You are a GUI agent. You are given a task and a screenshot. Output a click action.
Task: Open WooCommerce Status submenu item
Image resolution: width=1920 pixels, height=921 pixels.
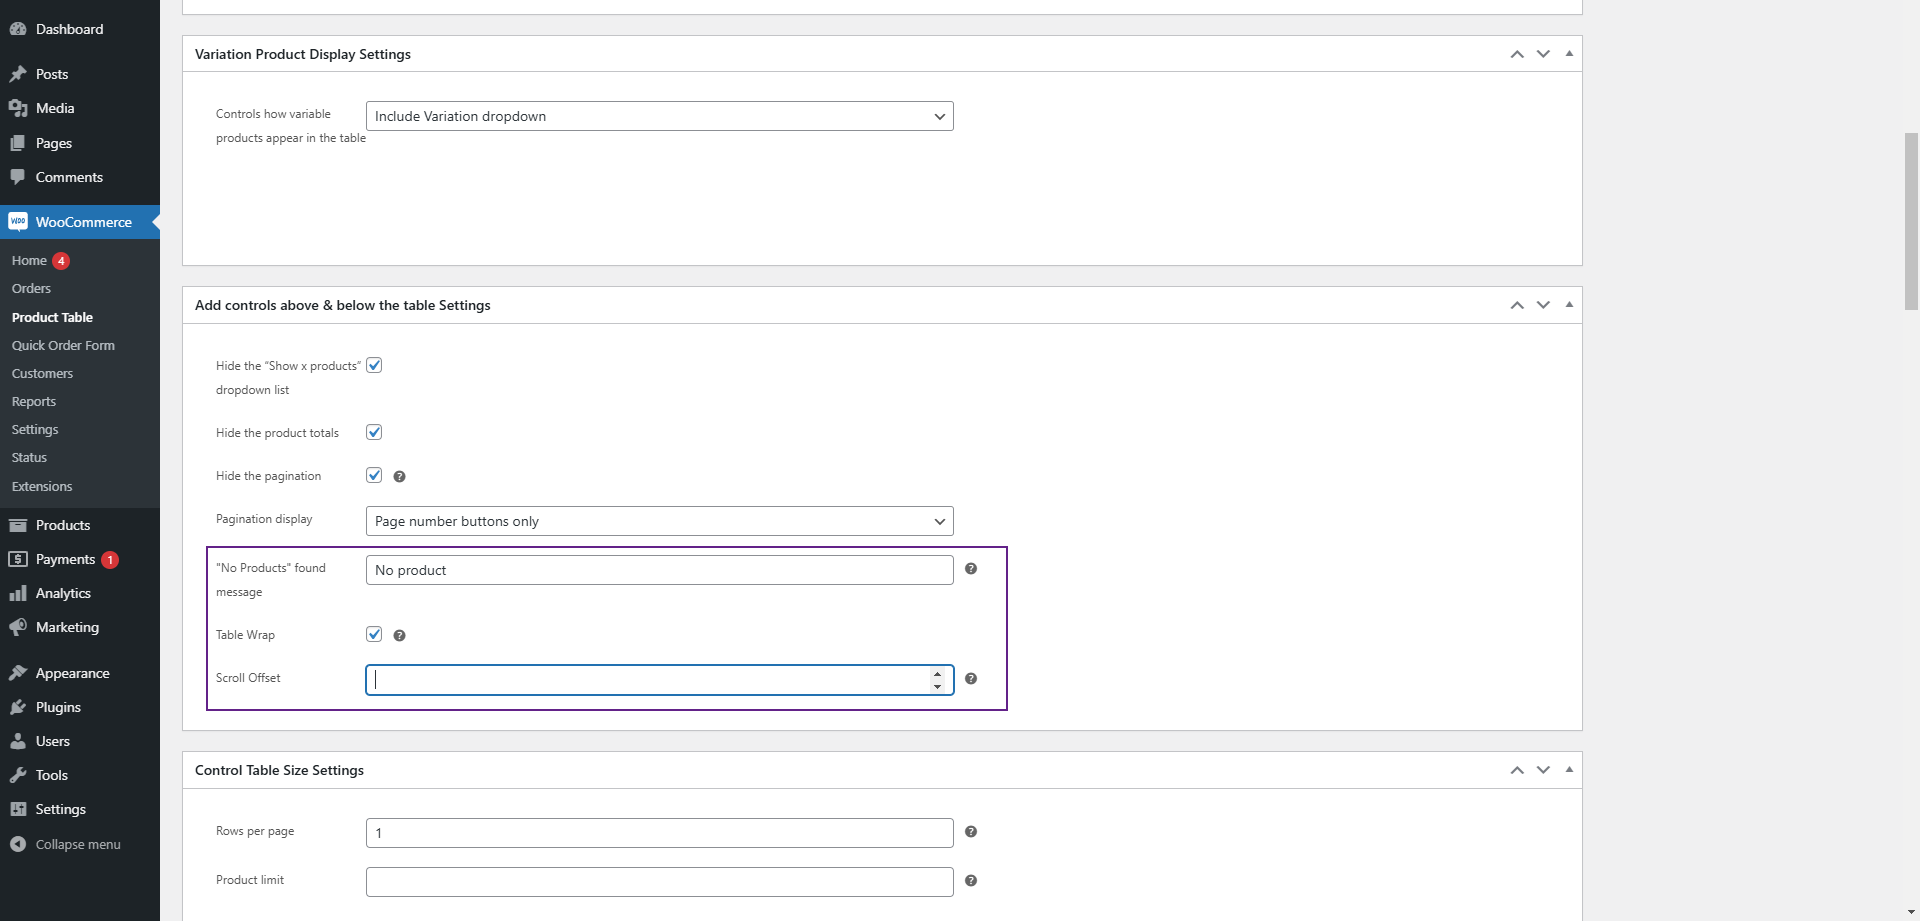point(29,457)
